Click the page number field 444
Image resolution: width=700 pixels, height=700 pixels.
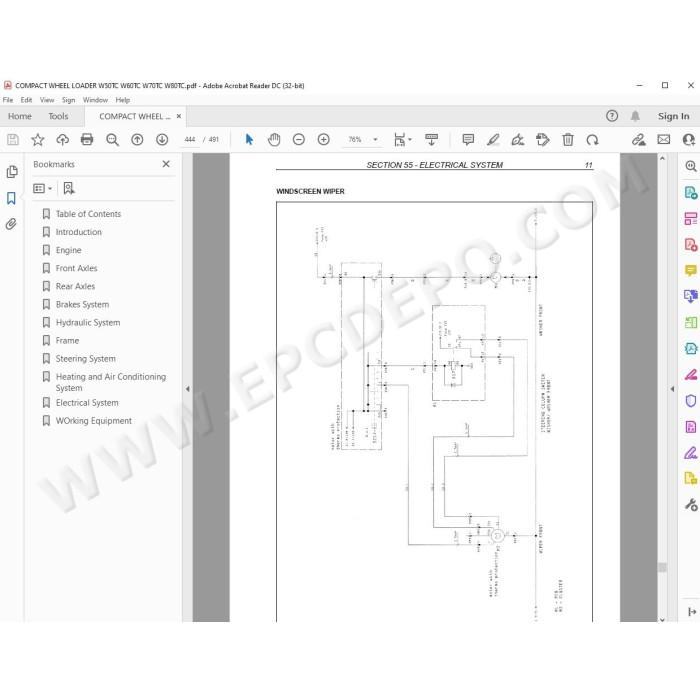click(x=190, y=140)
